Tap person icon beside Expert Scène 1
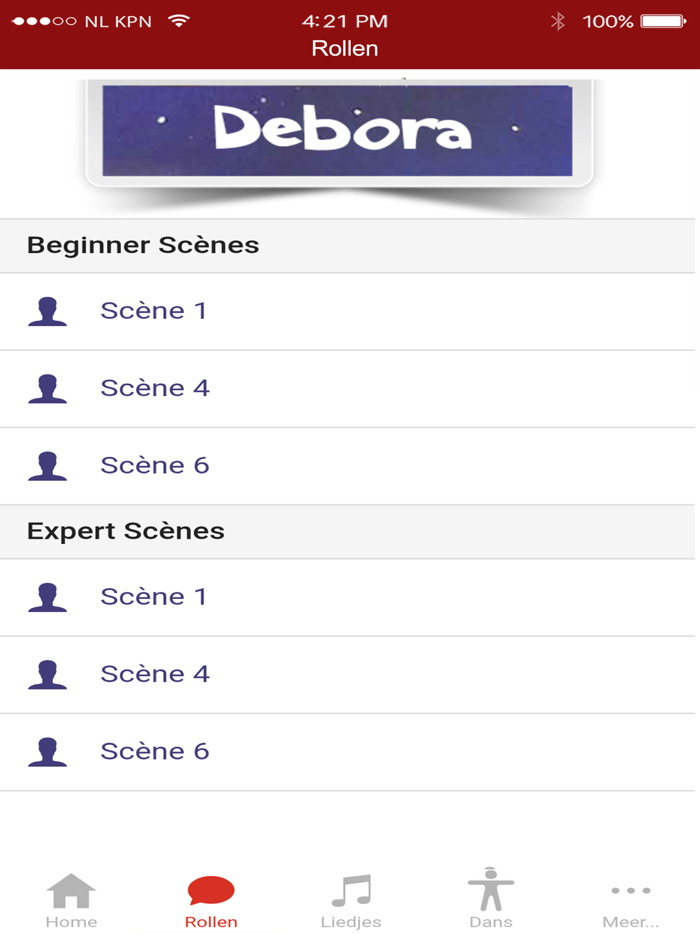This screenshot has width=700, height=934. (x=47, y=597)
